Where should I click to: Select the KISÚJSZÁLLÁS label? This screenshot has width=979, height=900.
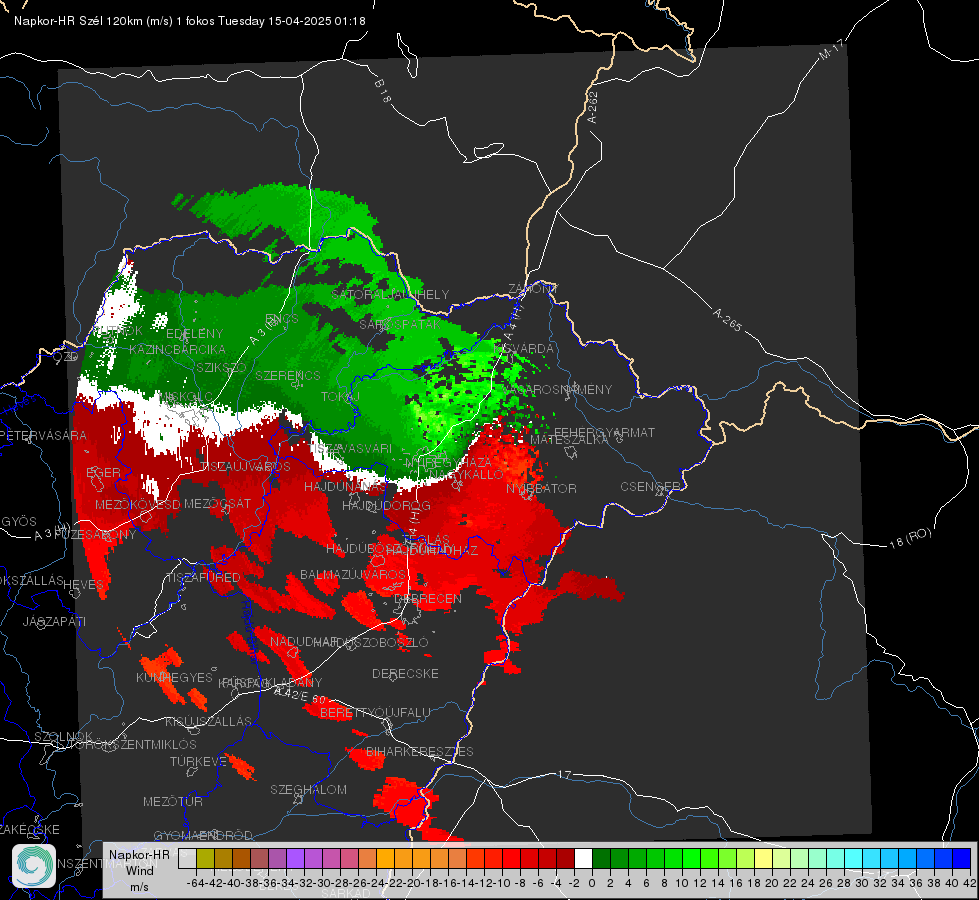[208, 721]
